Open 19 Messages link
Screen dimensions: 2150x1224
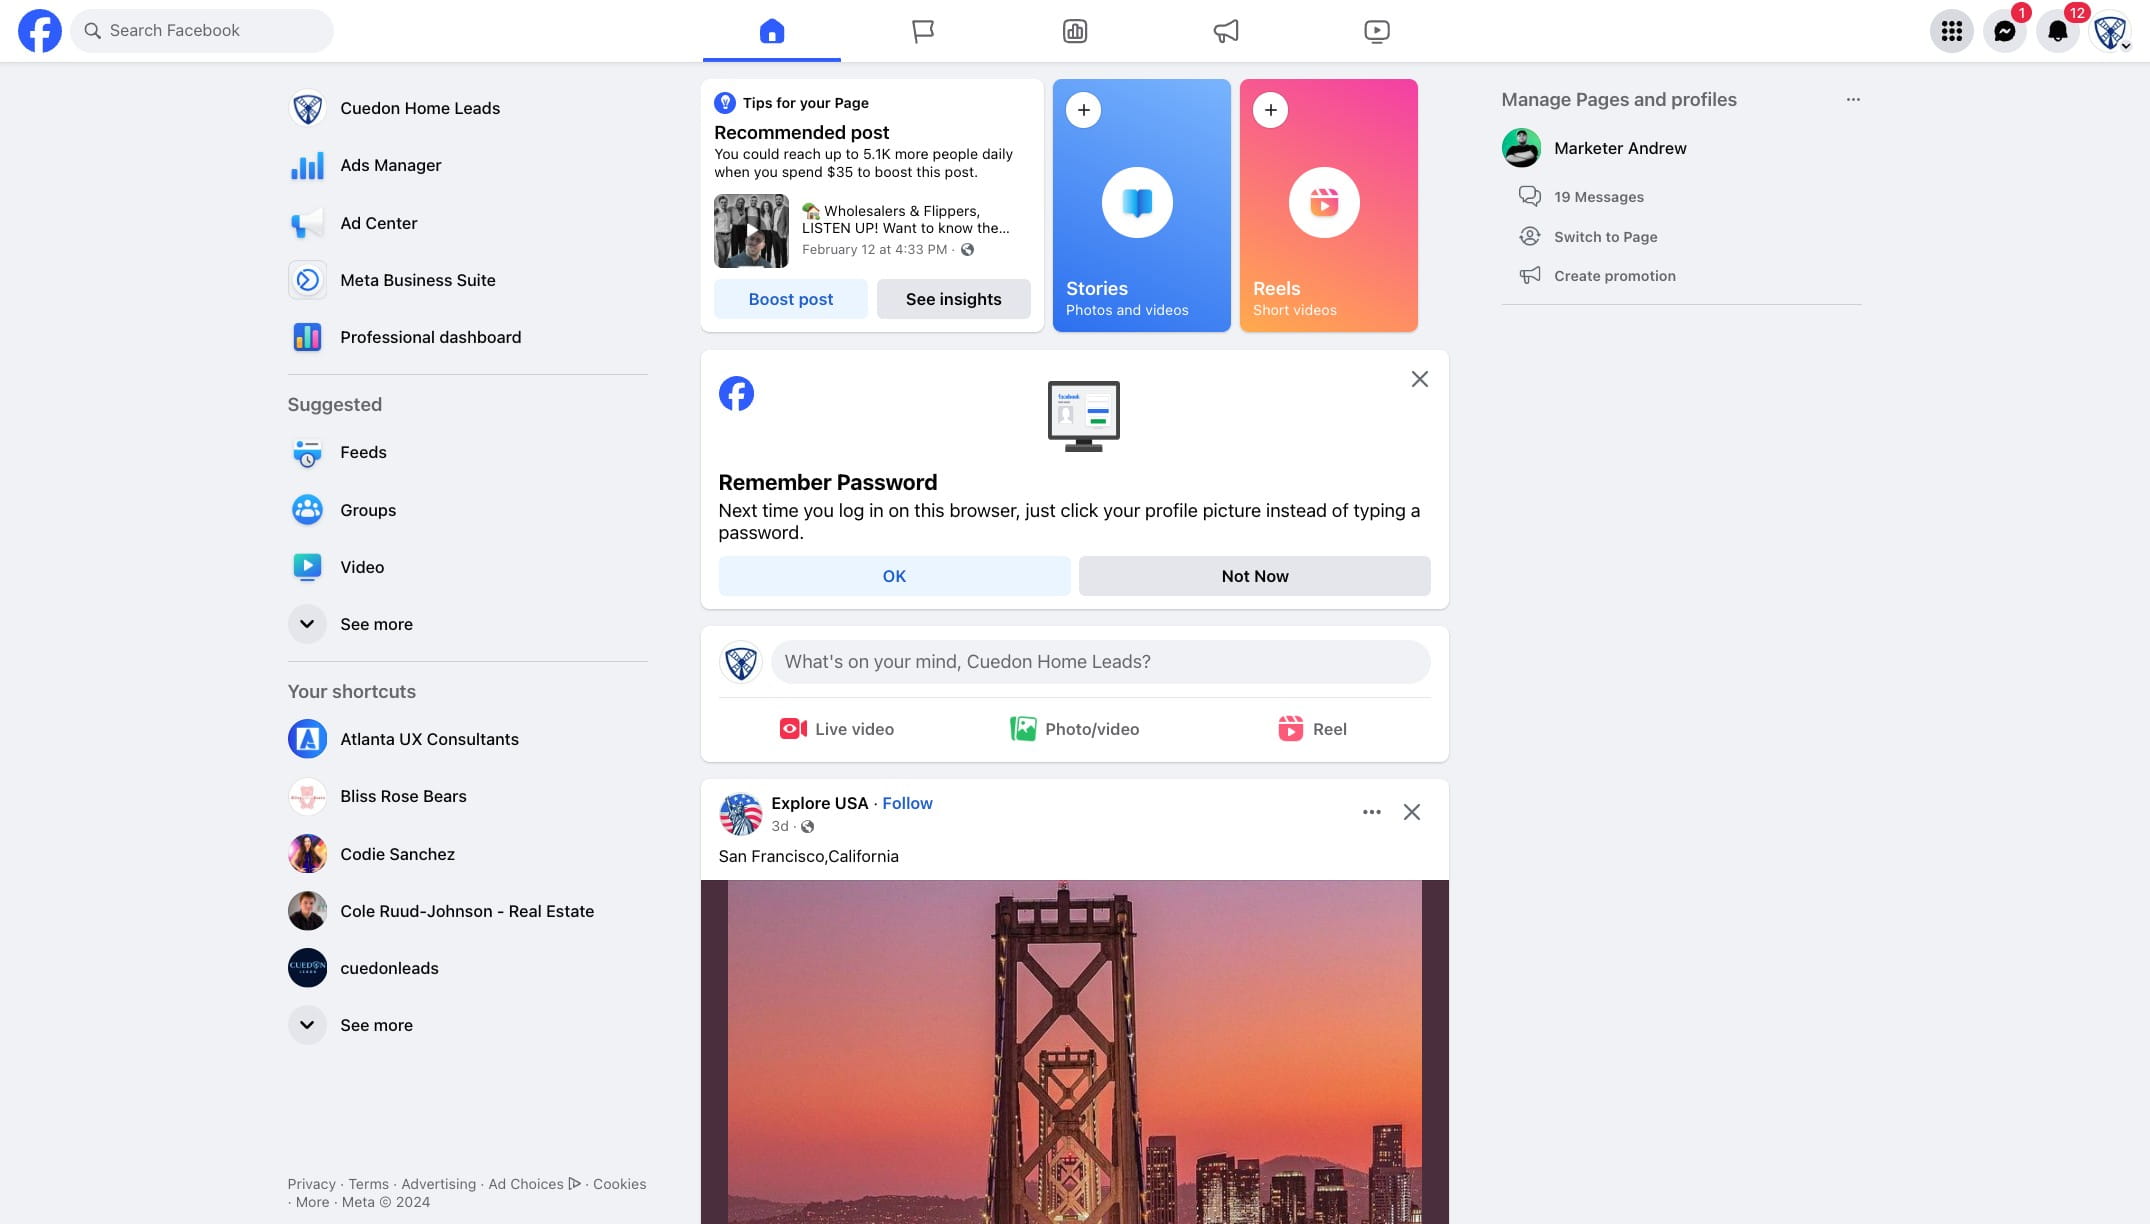point(1598,197)
